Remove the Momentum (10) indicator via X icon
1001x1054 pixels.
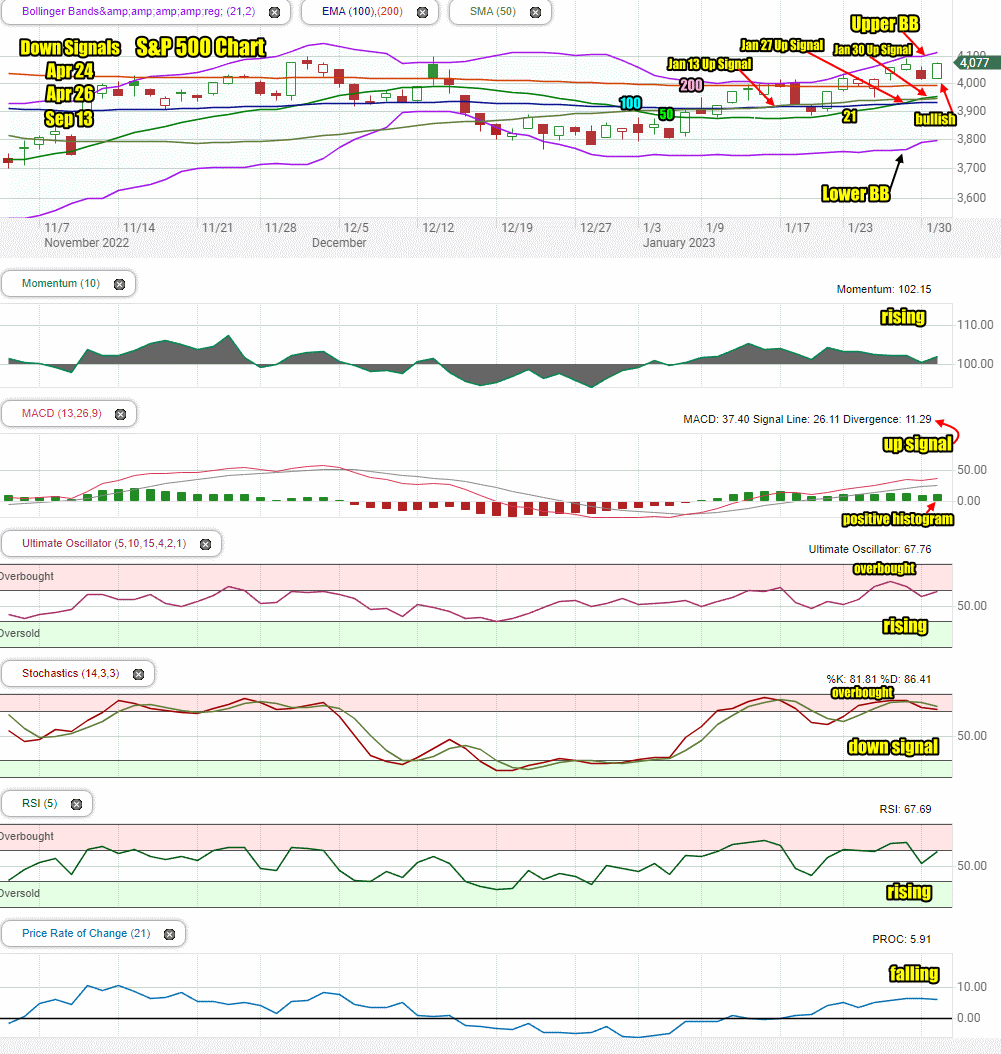[x=120, y=284]
